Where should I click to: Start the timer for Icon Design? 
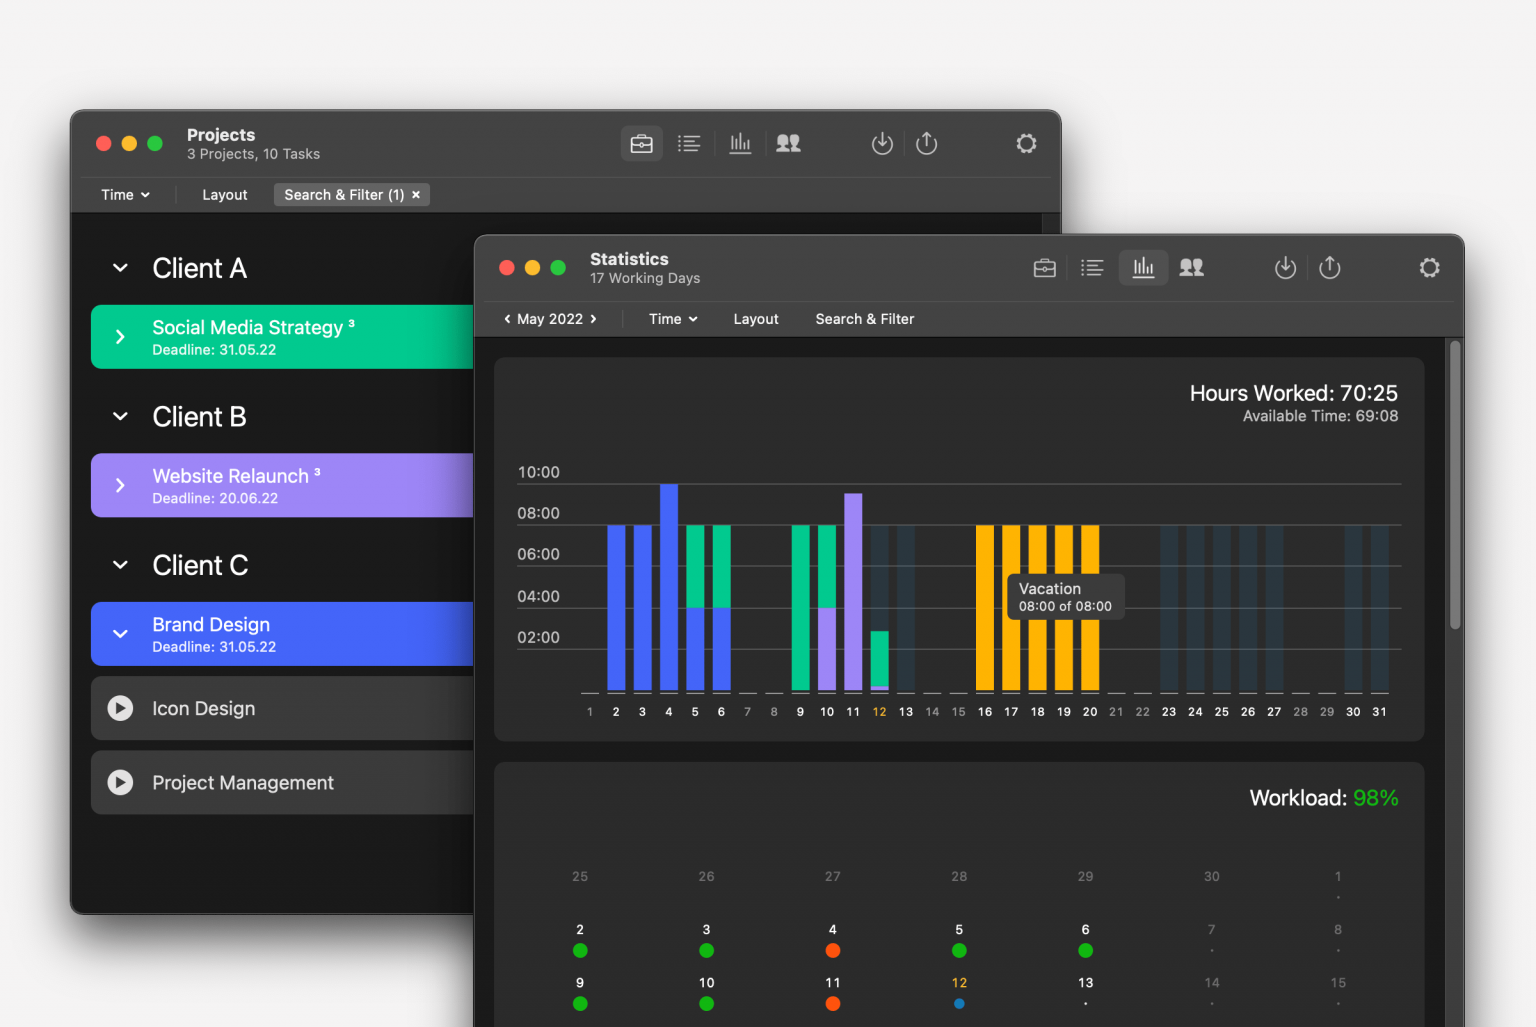pyautogui.click(x=120, y=708)
